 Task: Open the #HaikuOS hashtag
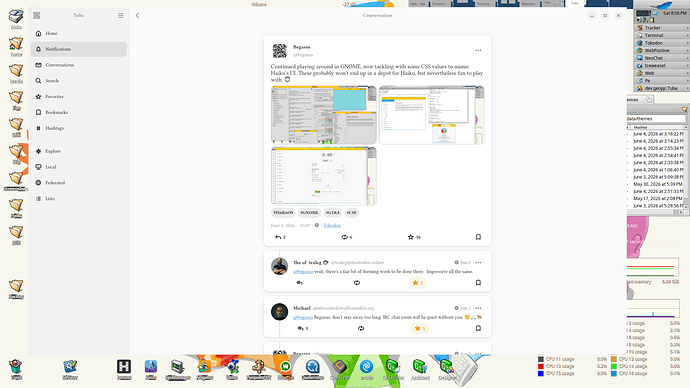tap(283, 212)
